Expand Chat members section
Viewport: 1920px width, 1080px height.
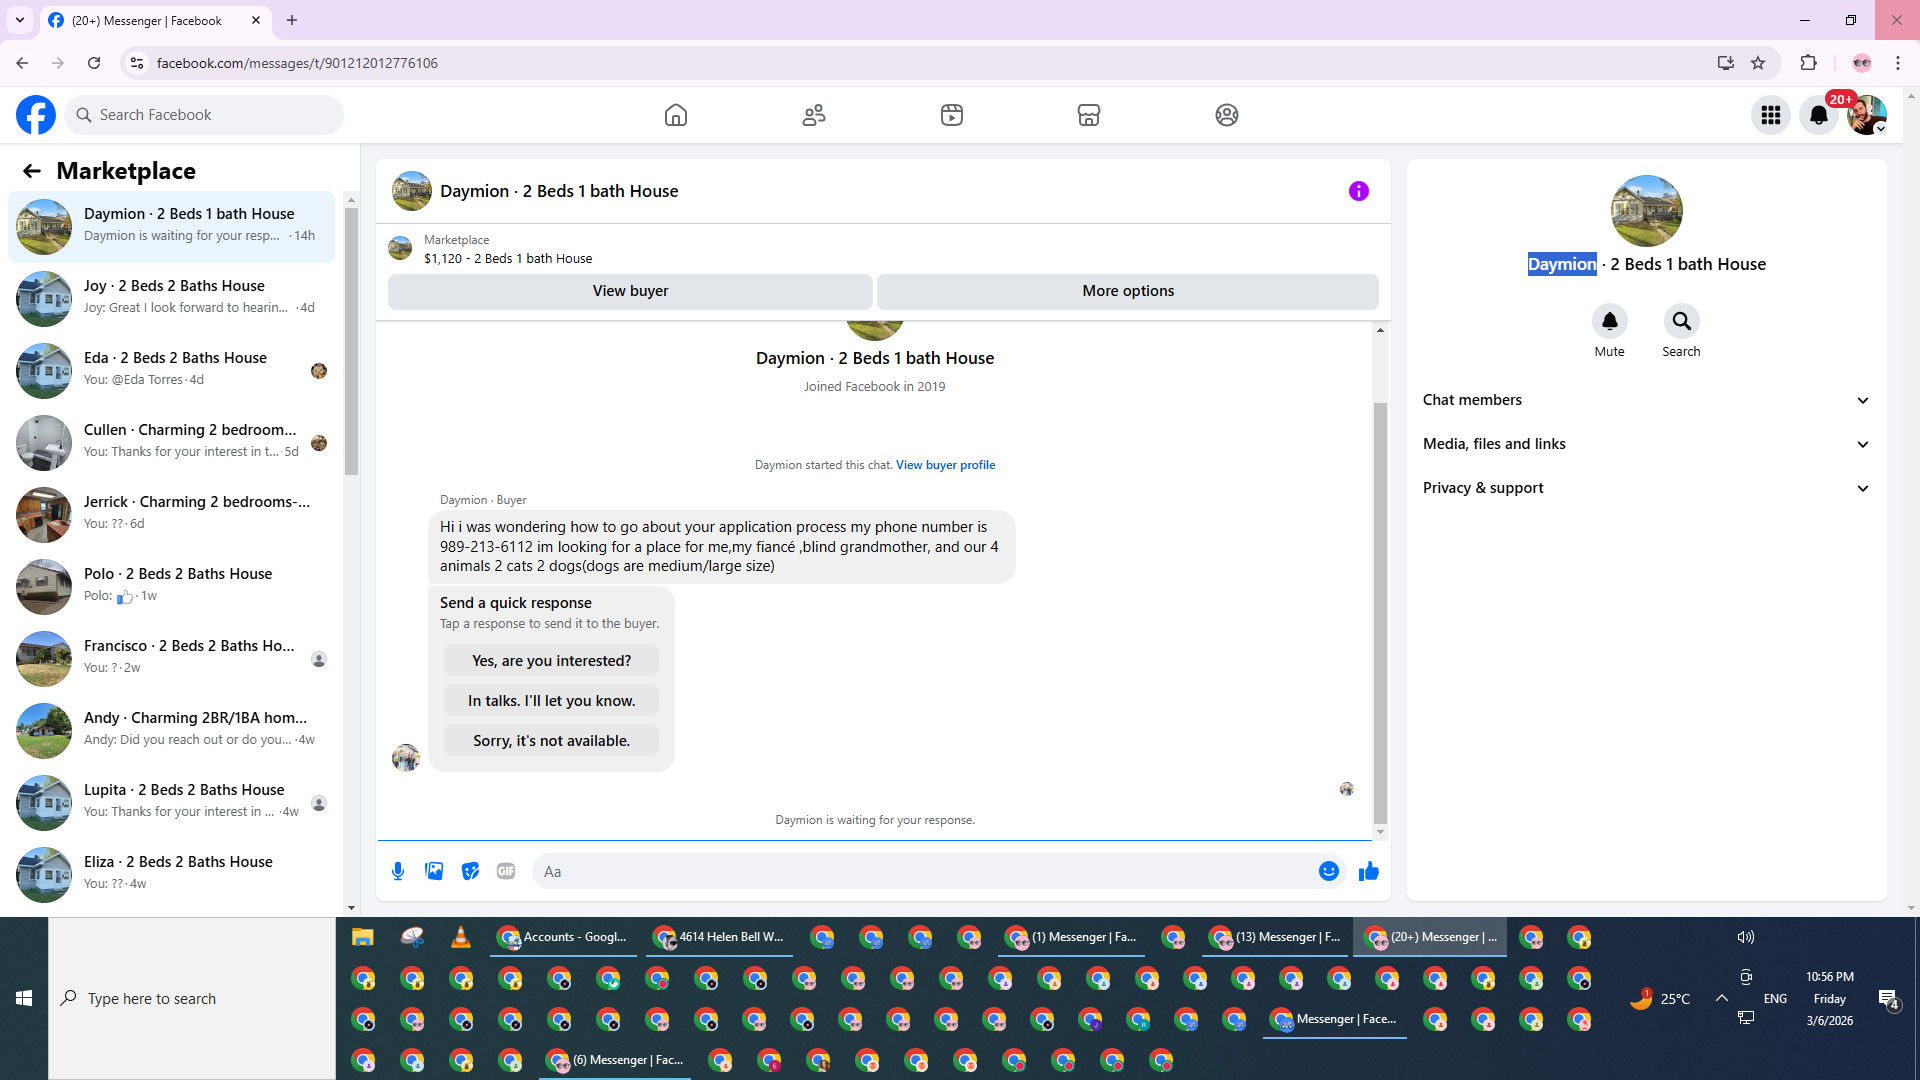[x=1646, y=400]
